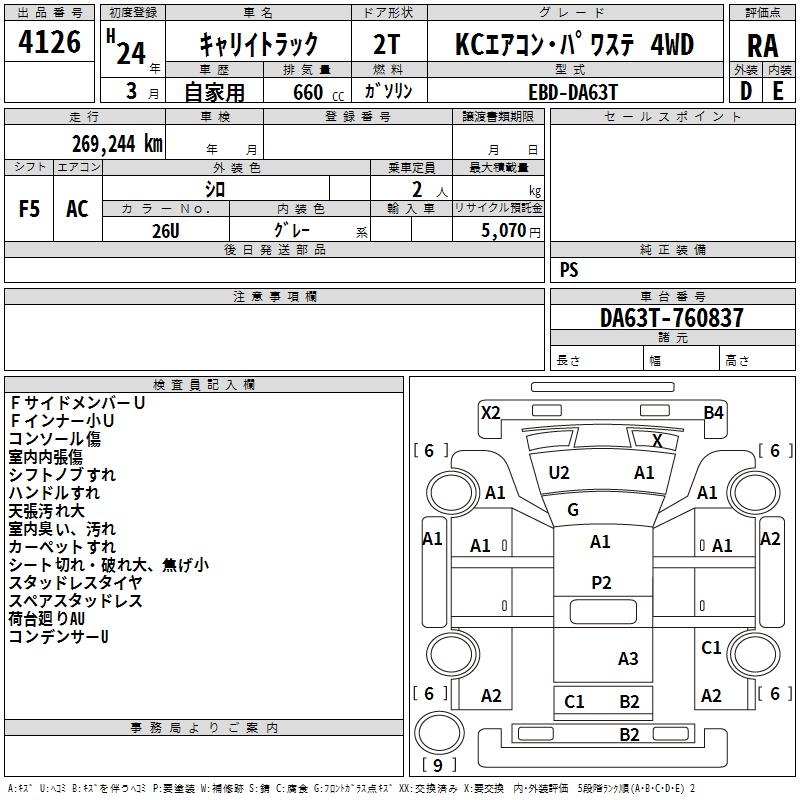Select the P2 paint mark on roof
The image size is (800, 800).
pyautogui.click(x=600, y=583)
